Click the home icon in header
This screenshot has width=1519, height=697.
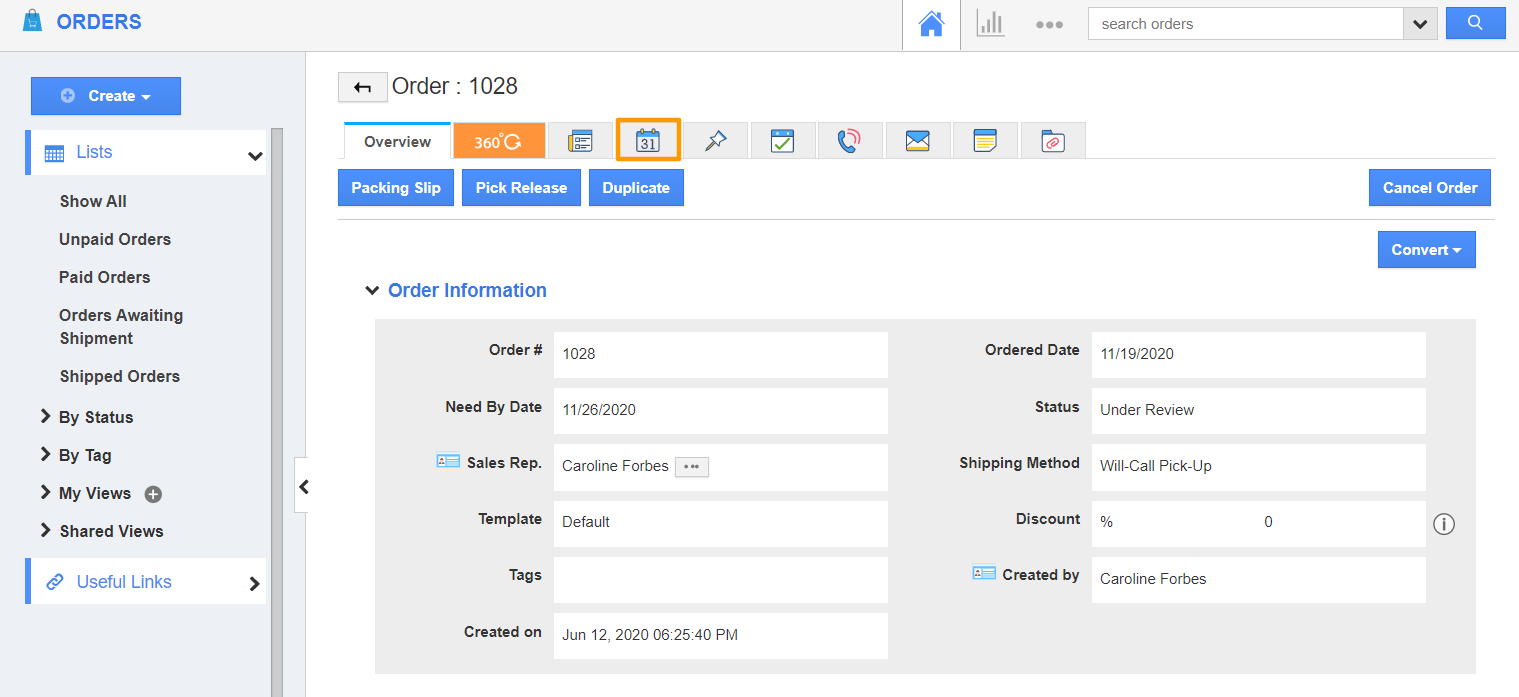click(x=931, y=25)
